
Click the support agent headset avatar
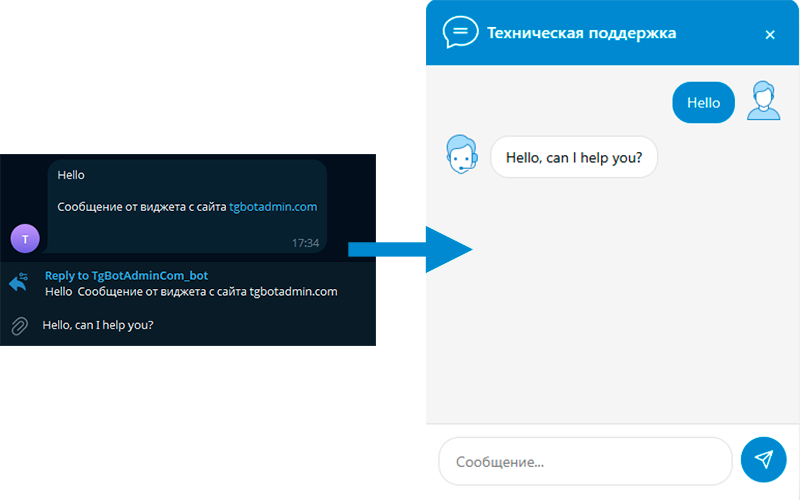(462, 155)
